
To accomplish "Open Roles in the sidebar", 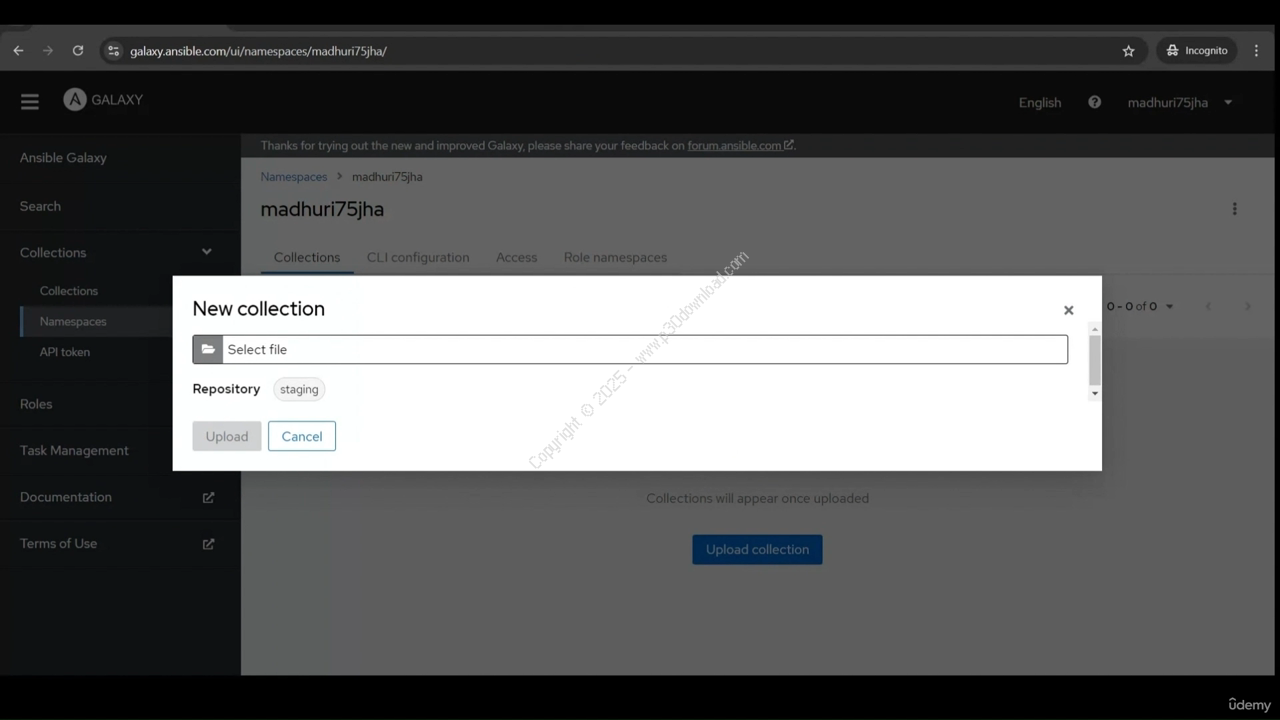I will tap(36, 404).
